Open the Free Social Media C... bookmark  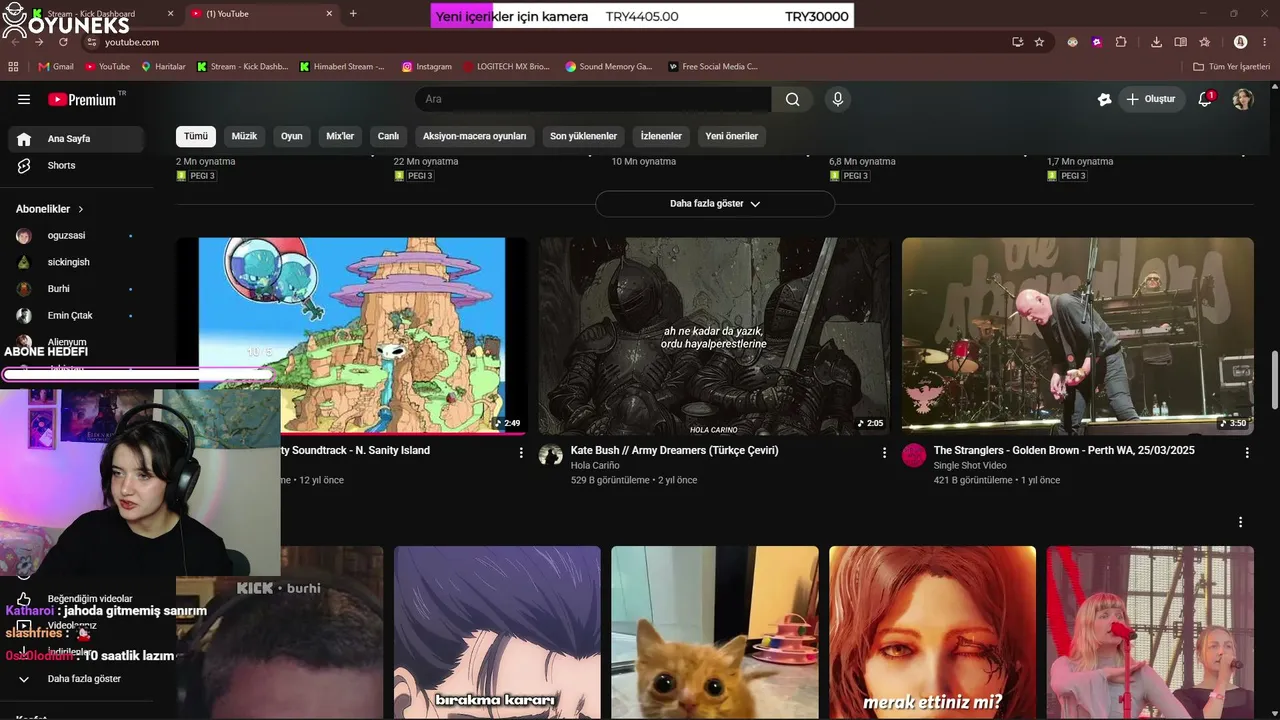click(713, 67)
